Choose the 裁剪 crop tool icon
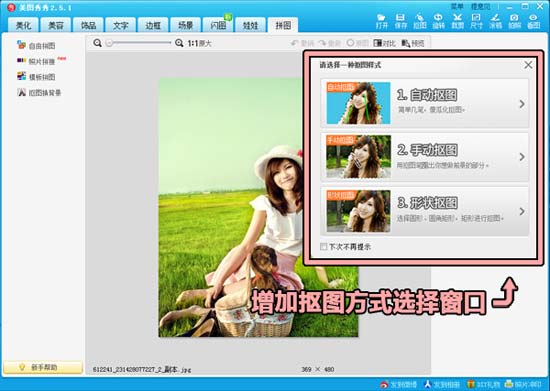Image resolution: width=550 pixels, height=391 pixels. pyautogui.click(x=457, y=21)
